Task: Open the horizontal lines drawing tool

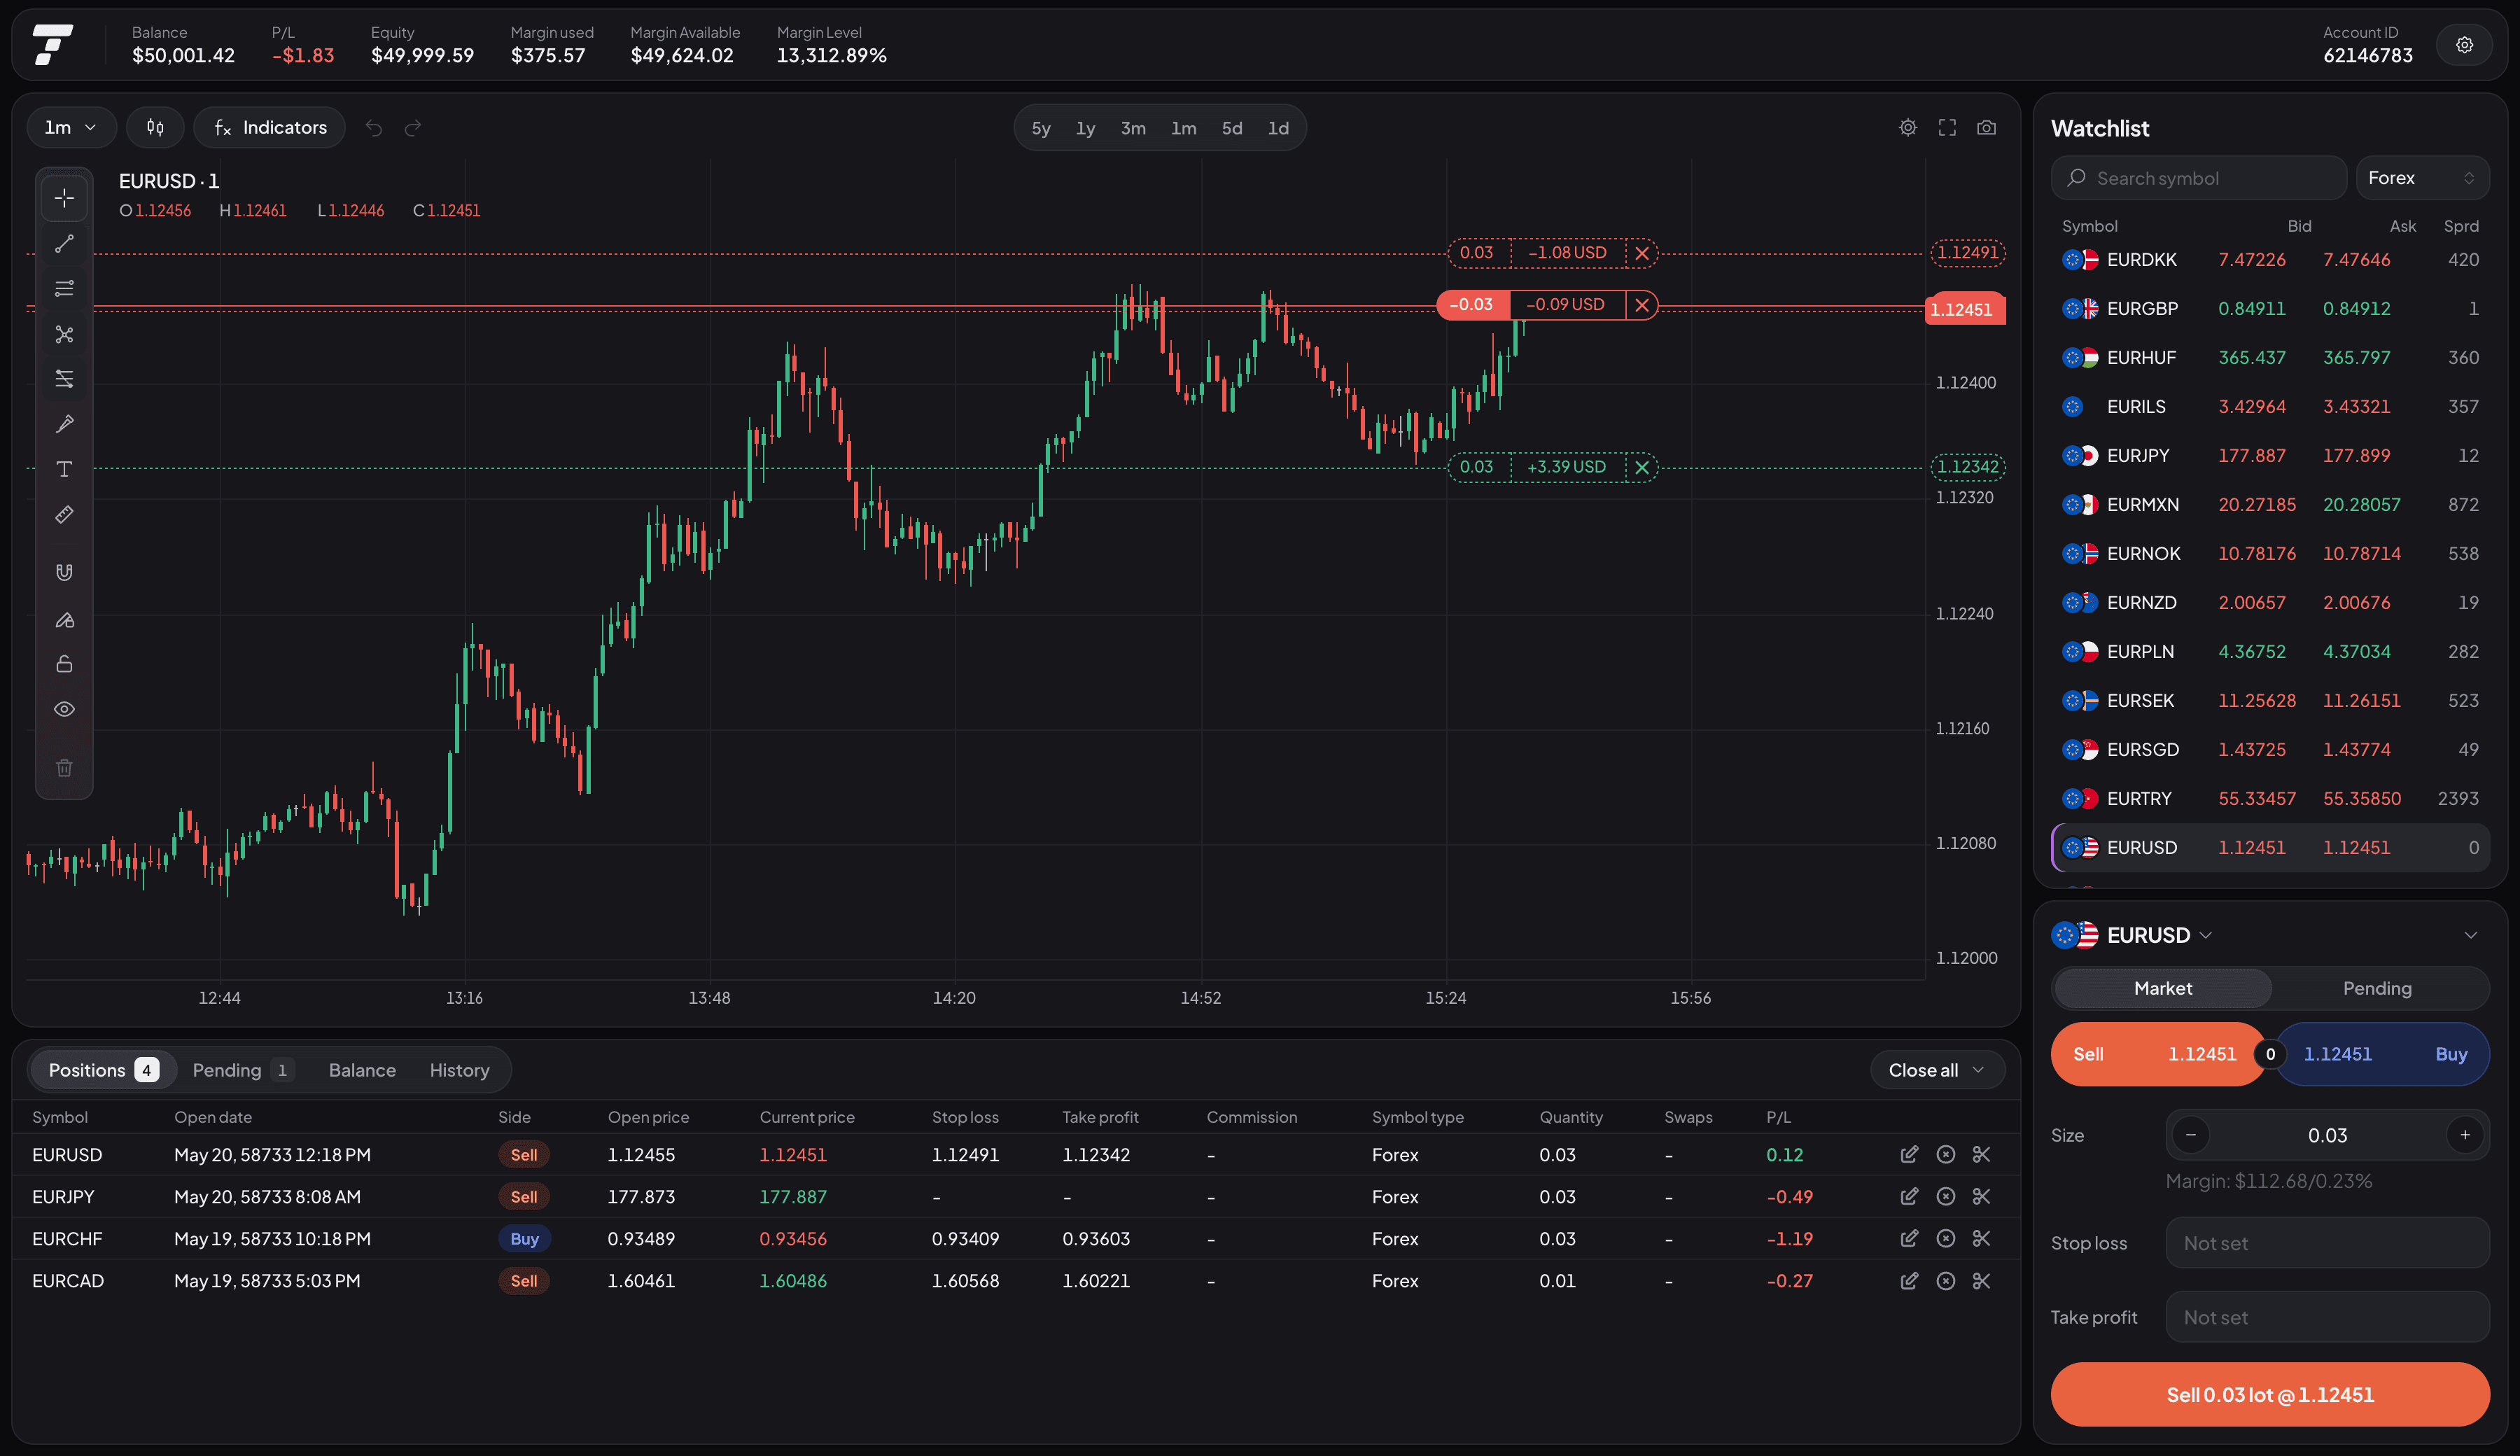Action: 64,289
